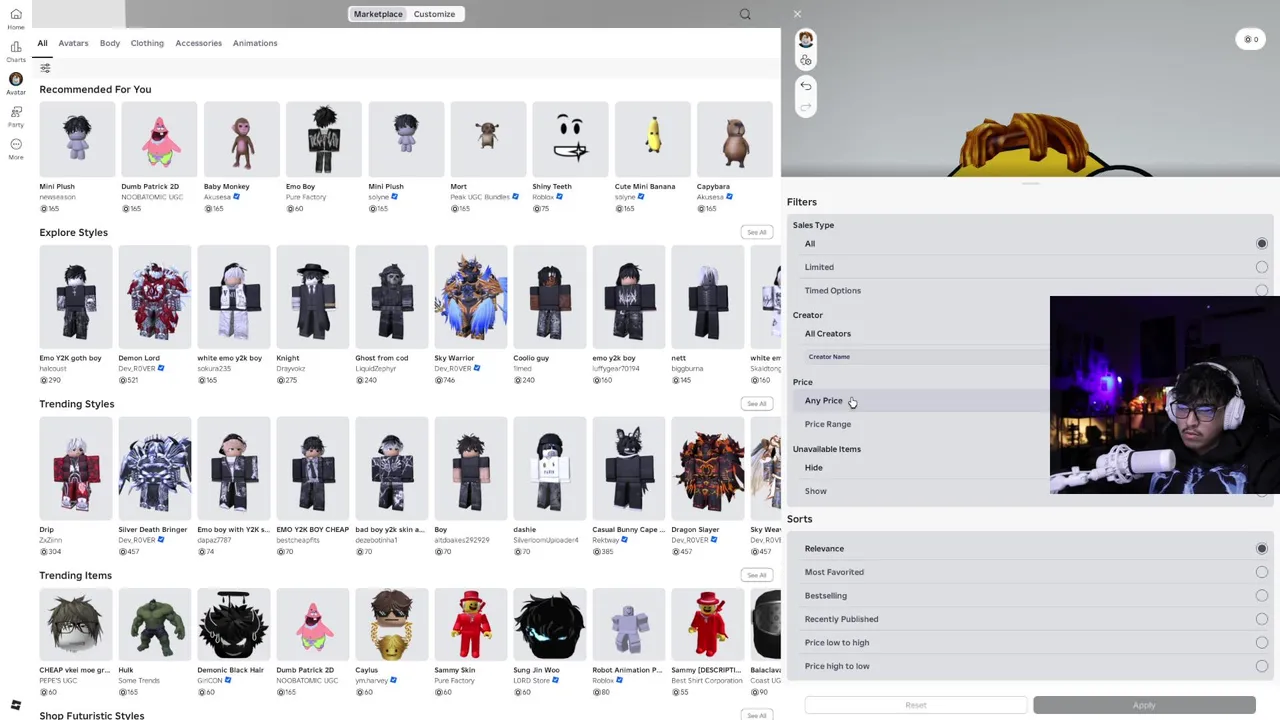Image resolution: width=1280 pixels, height=720 pixels.
Task: Open the Baby Monkey recommended item
Action: pos(241,139)
